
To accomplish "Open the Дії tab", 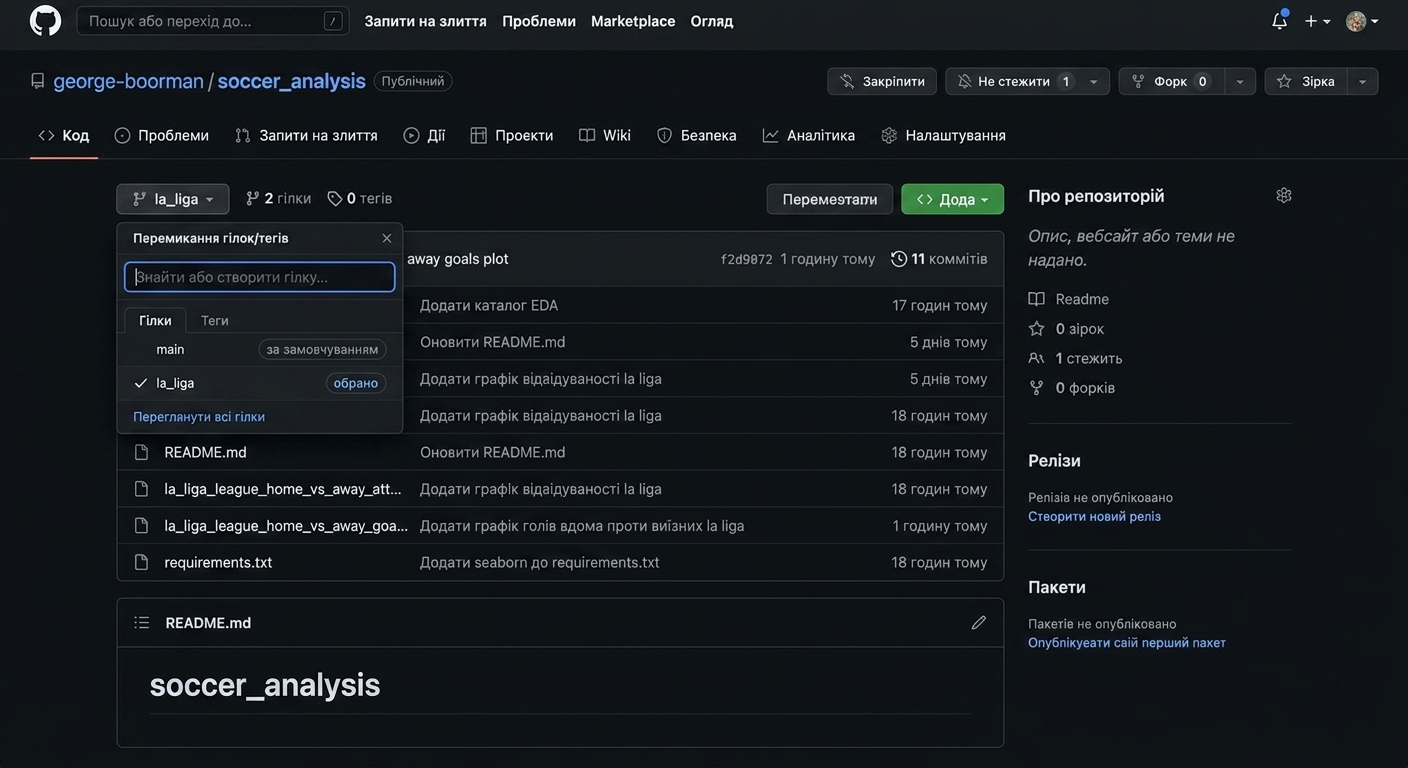I will [x=425, y=135].
